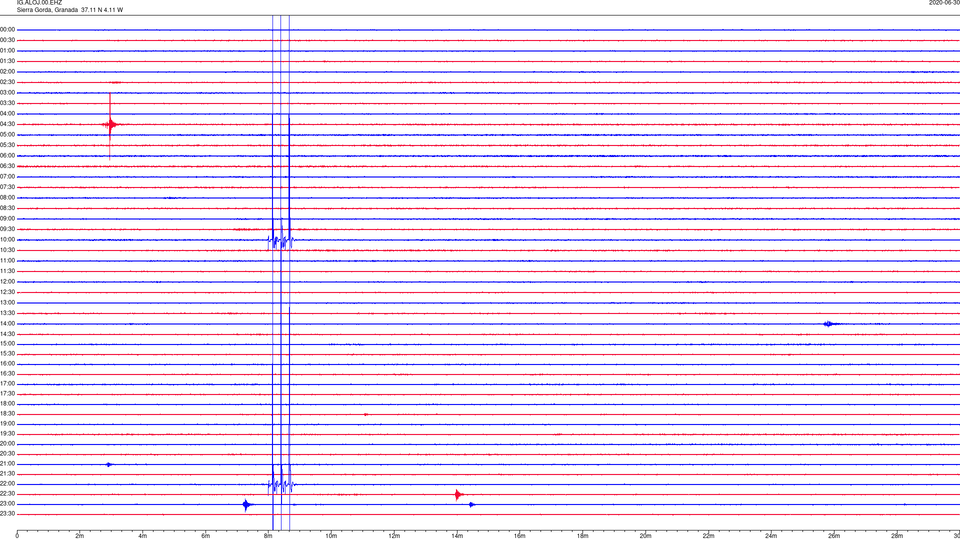Select the 23:00 trace time label
960x540 pixels.
8,504
